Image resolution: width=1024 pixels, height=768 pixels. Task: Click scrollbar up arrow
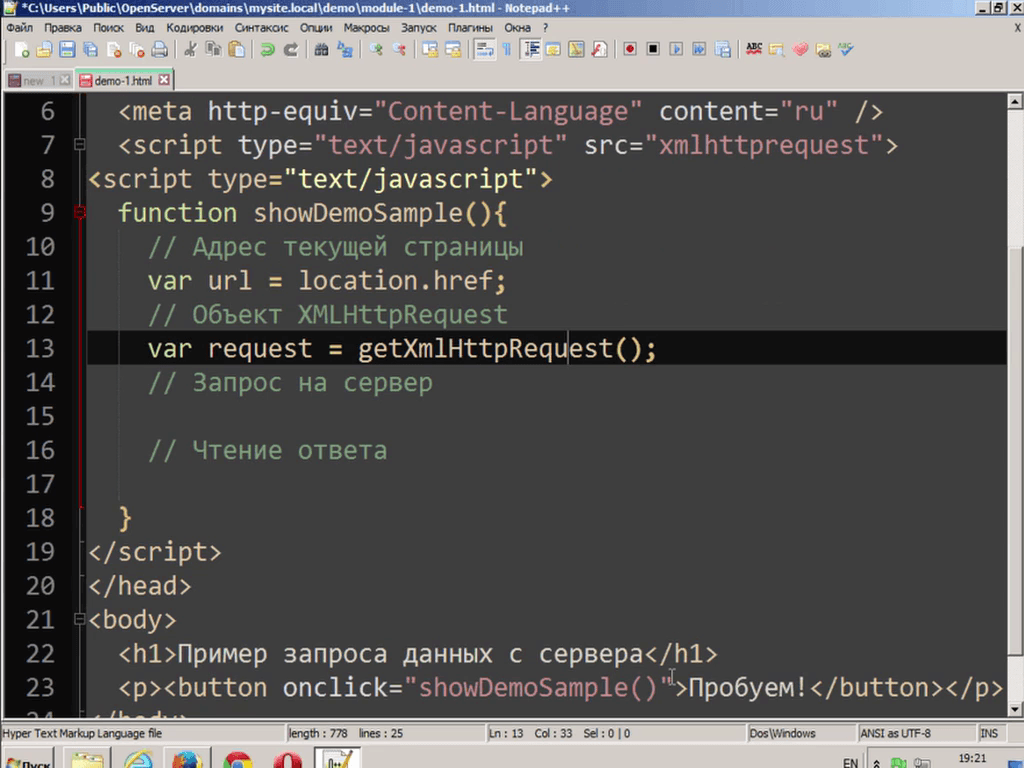point(1014,101)
